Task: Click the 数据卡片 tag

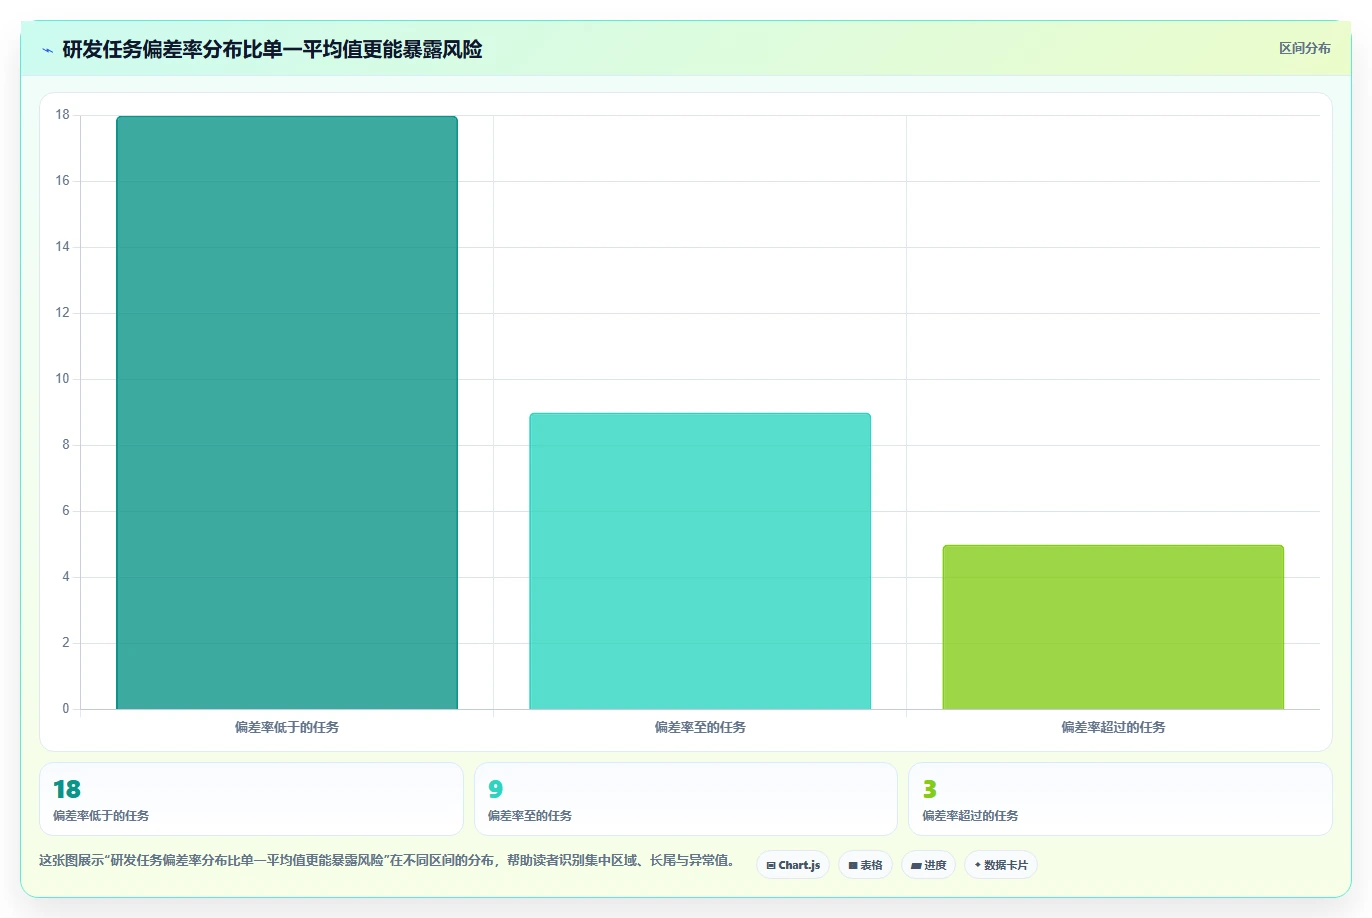Action: pos(1001,865)
